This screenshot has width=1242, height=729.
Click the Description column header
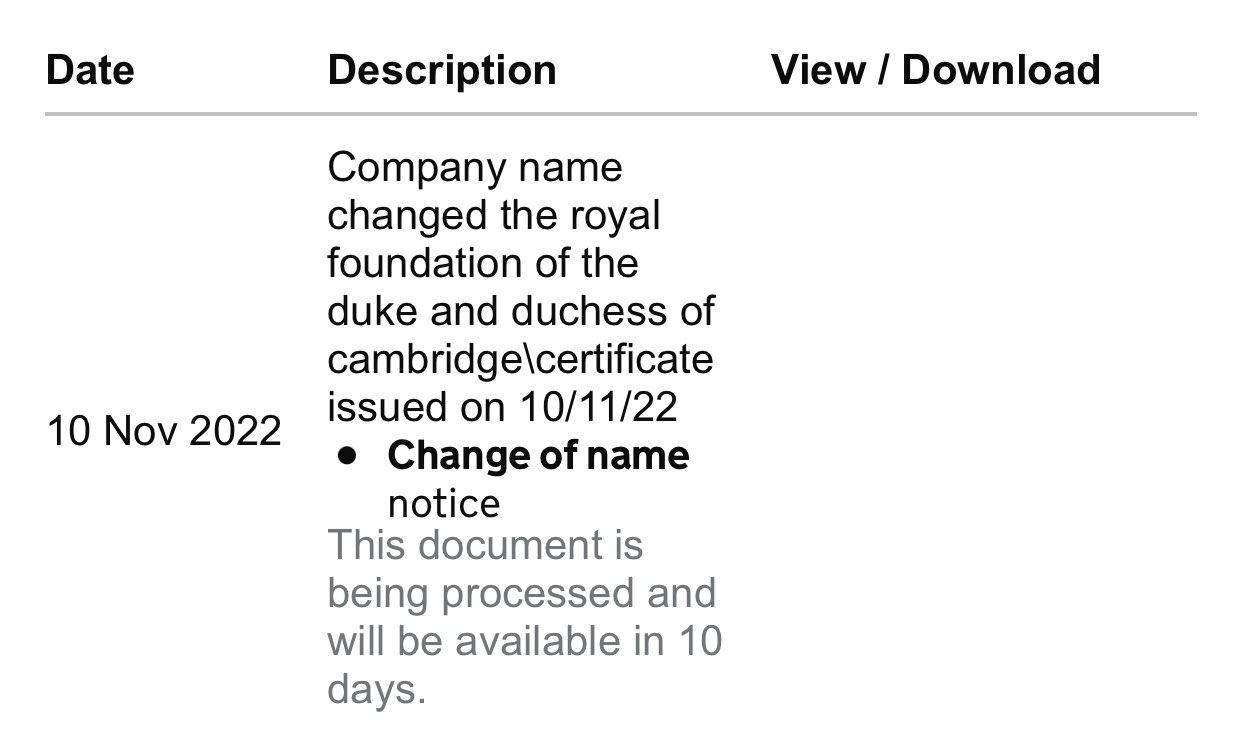(441, 70)
